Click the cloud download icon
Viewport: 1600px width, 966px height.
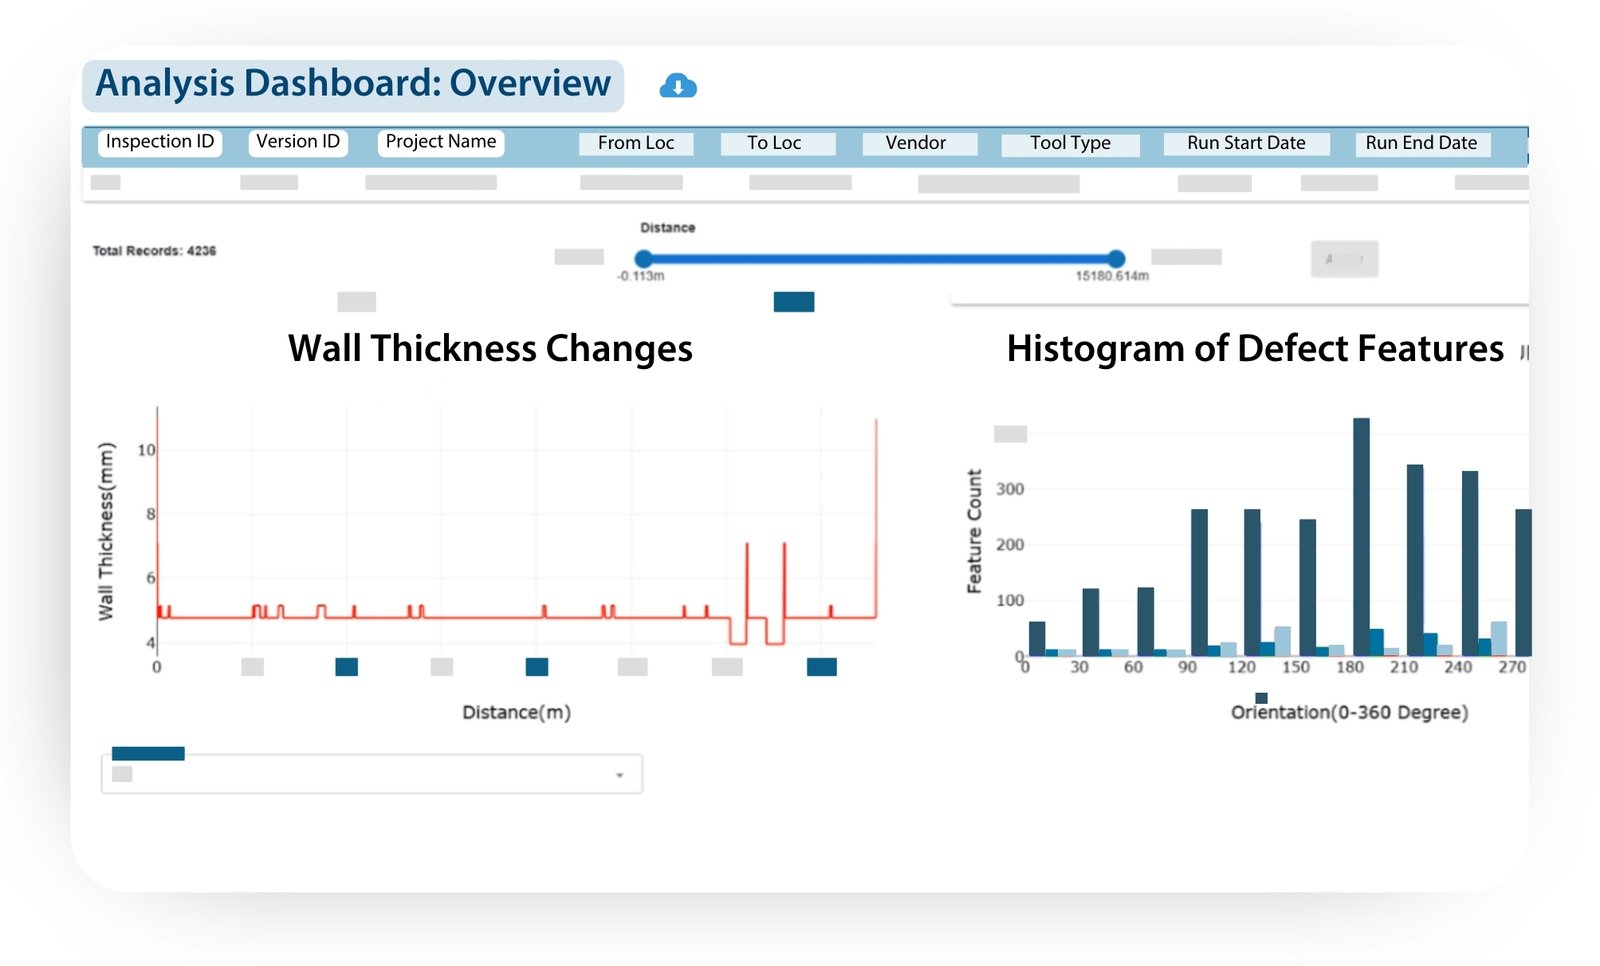[x=678, y=87]
